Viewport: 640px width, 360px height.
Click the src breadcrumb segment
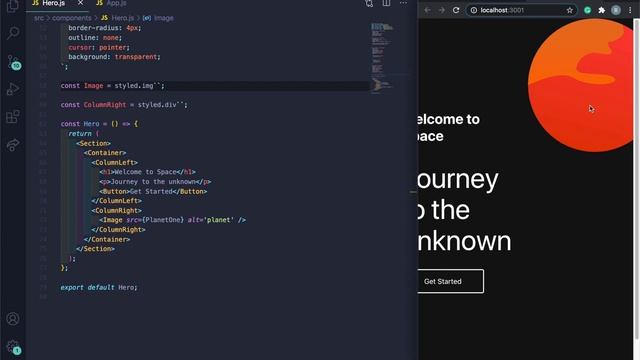(x=39, y=18)
